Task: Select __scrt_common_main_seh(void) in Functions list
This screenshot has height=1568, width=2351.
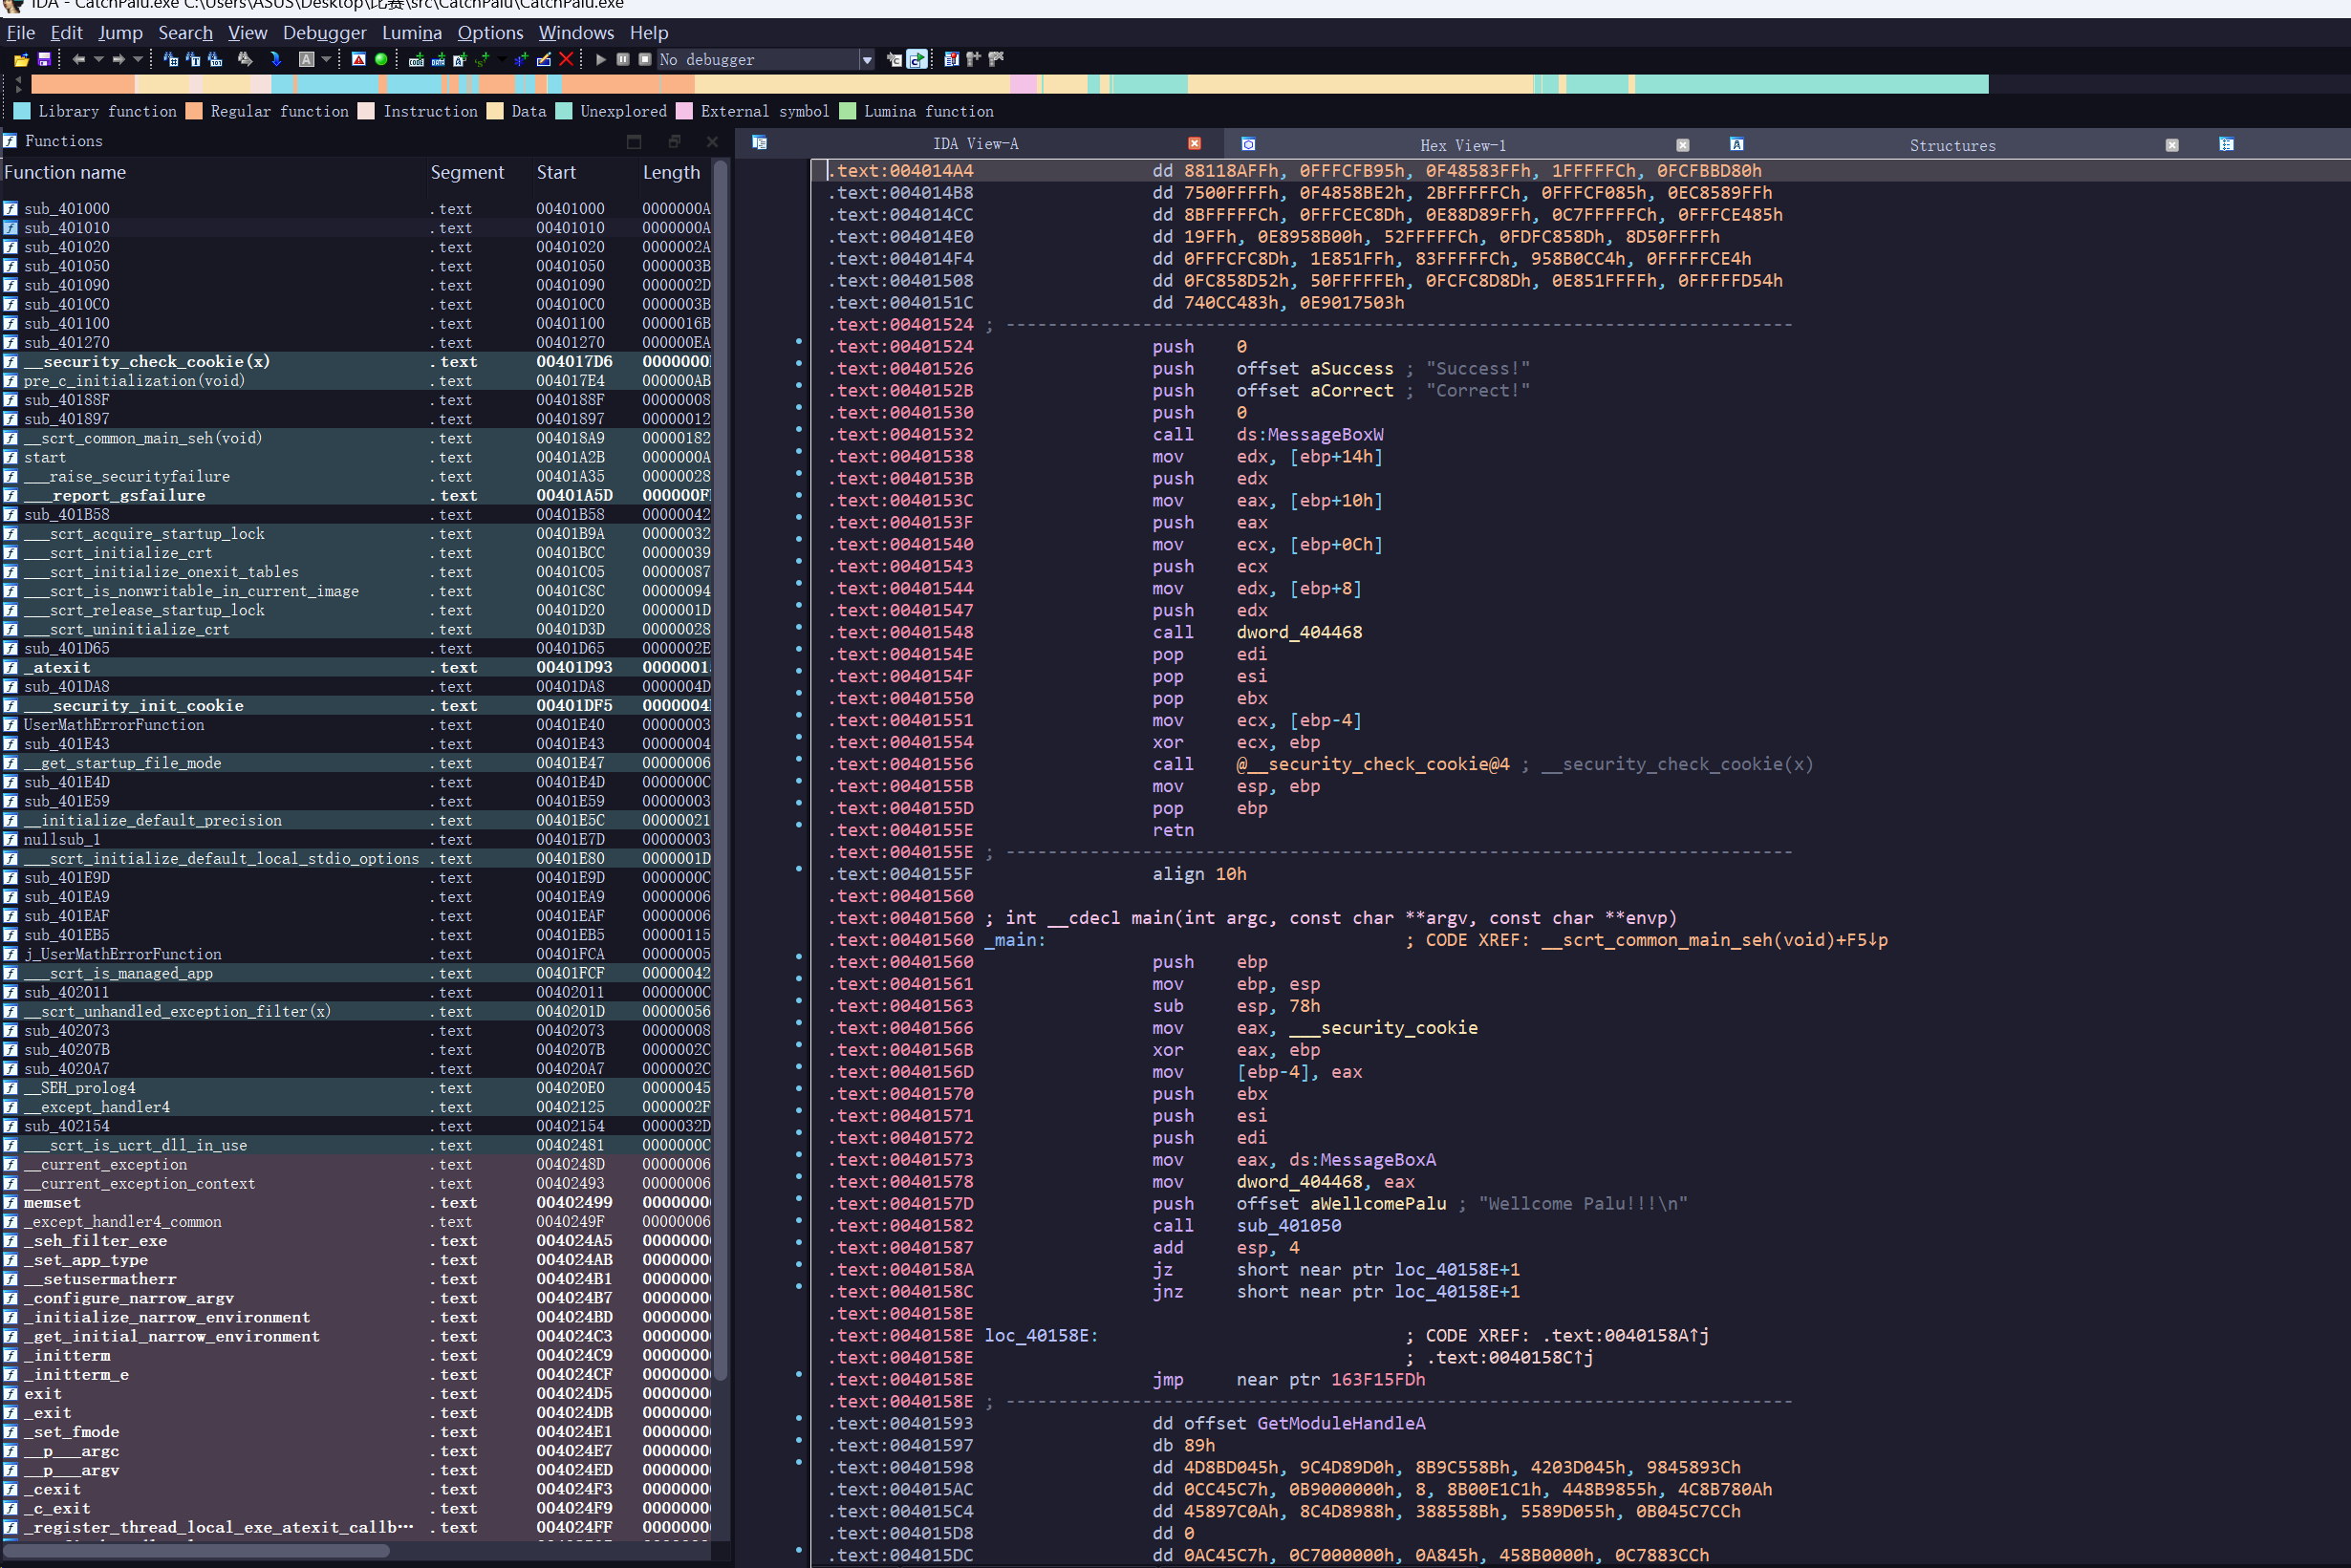Action: (356, 438)
